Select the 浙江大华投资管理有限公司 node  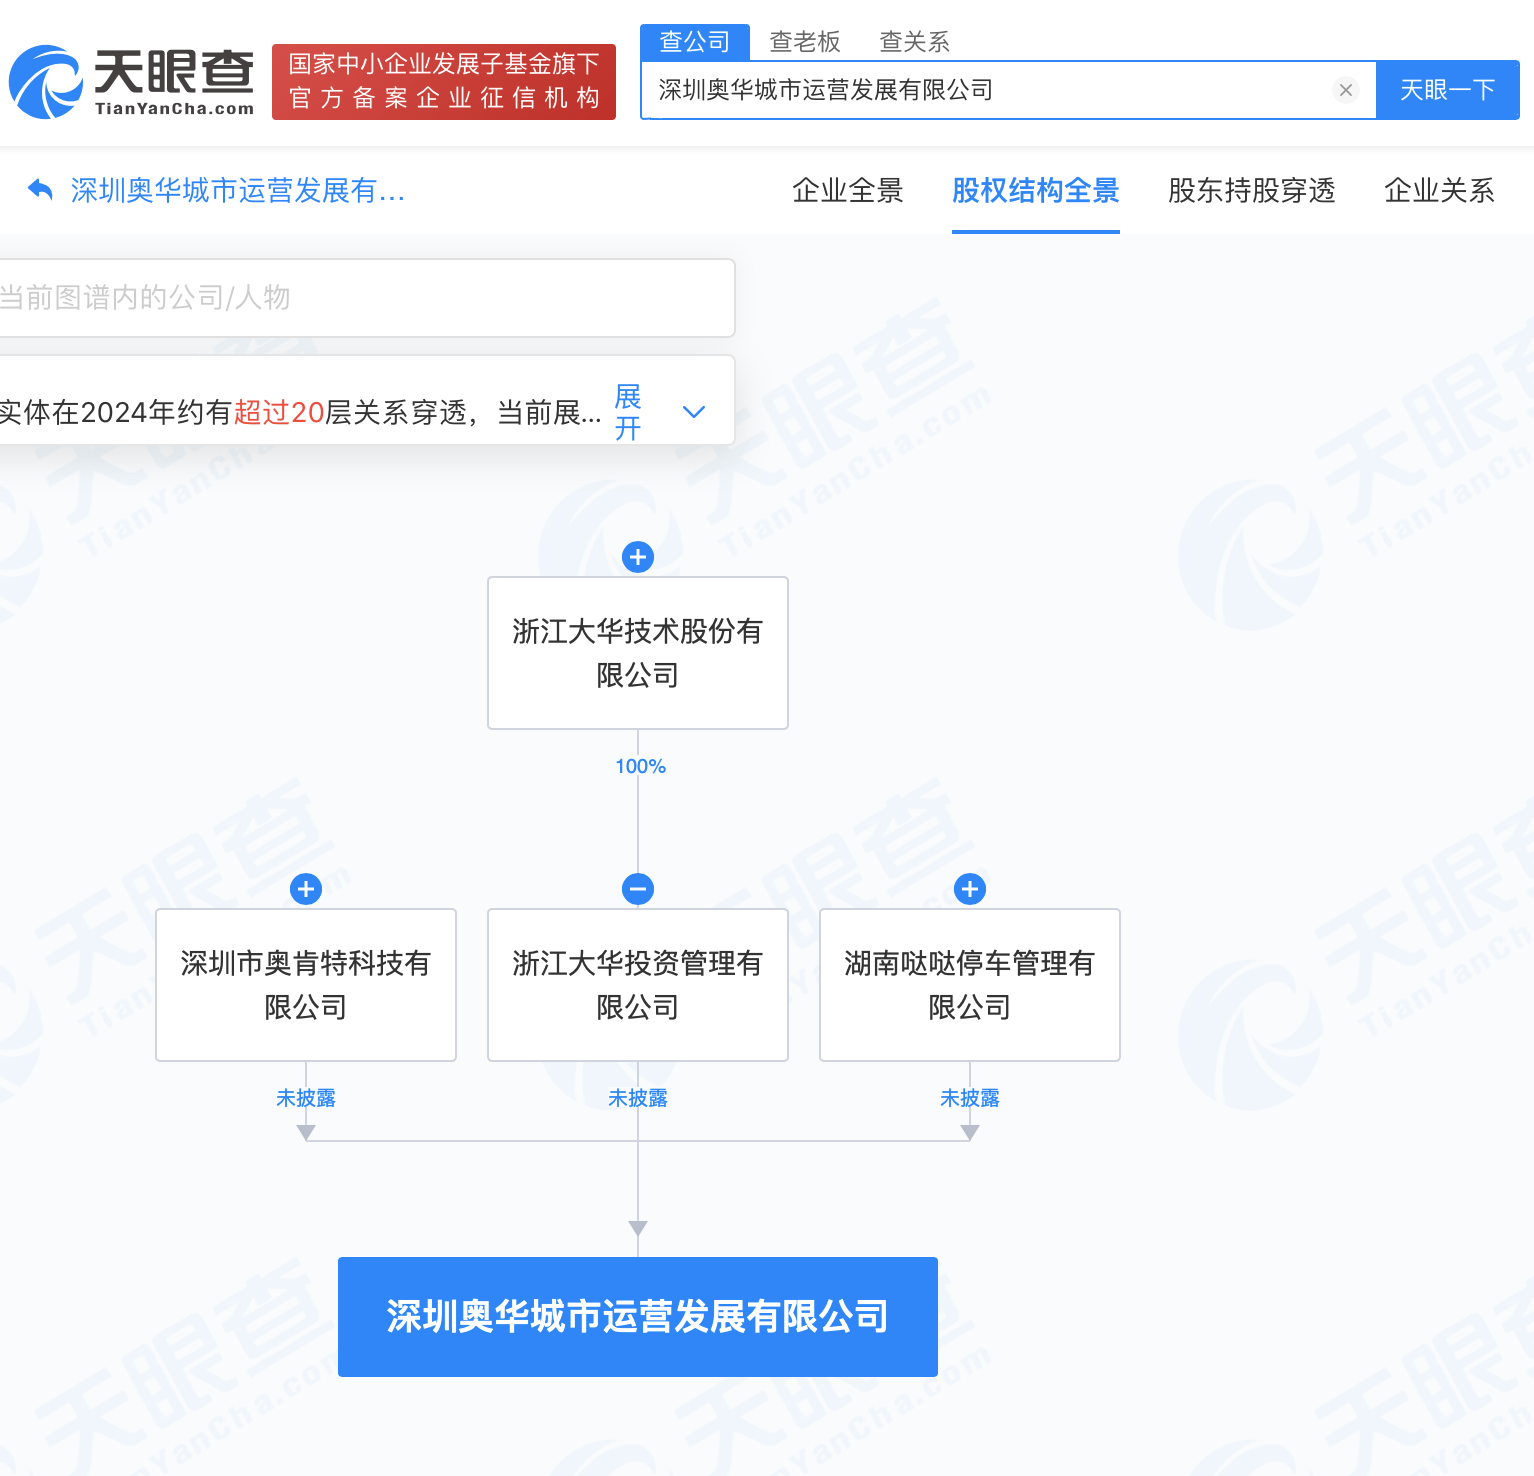coord(638,985)
